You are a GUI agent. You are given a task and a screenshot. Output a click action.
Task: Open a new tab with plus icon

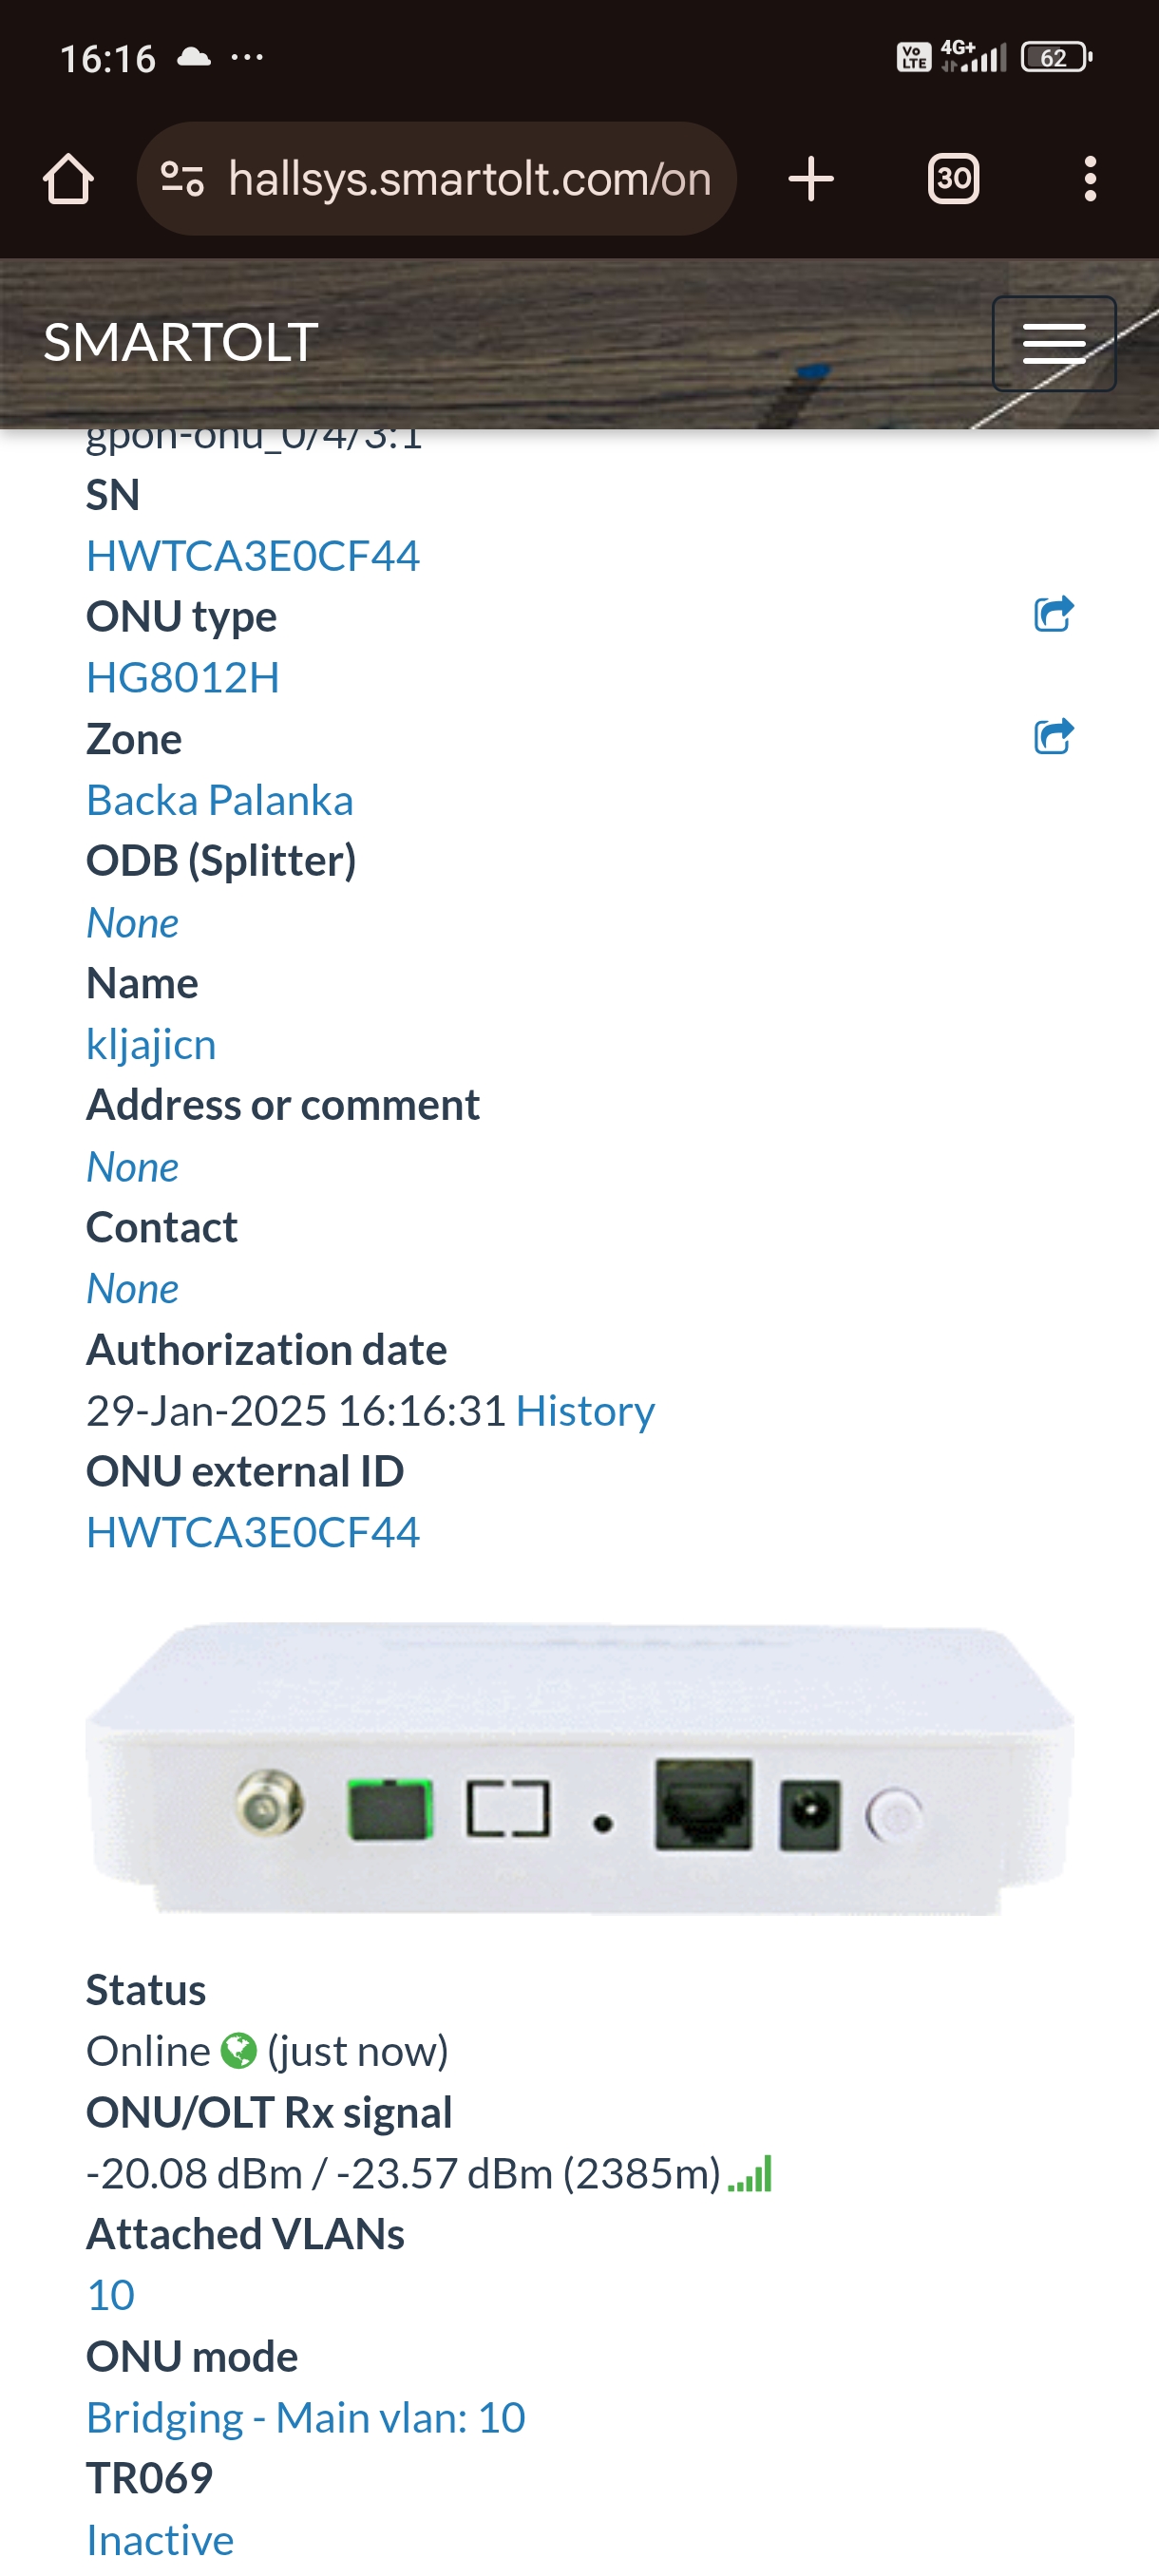click(811, 179)
